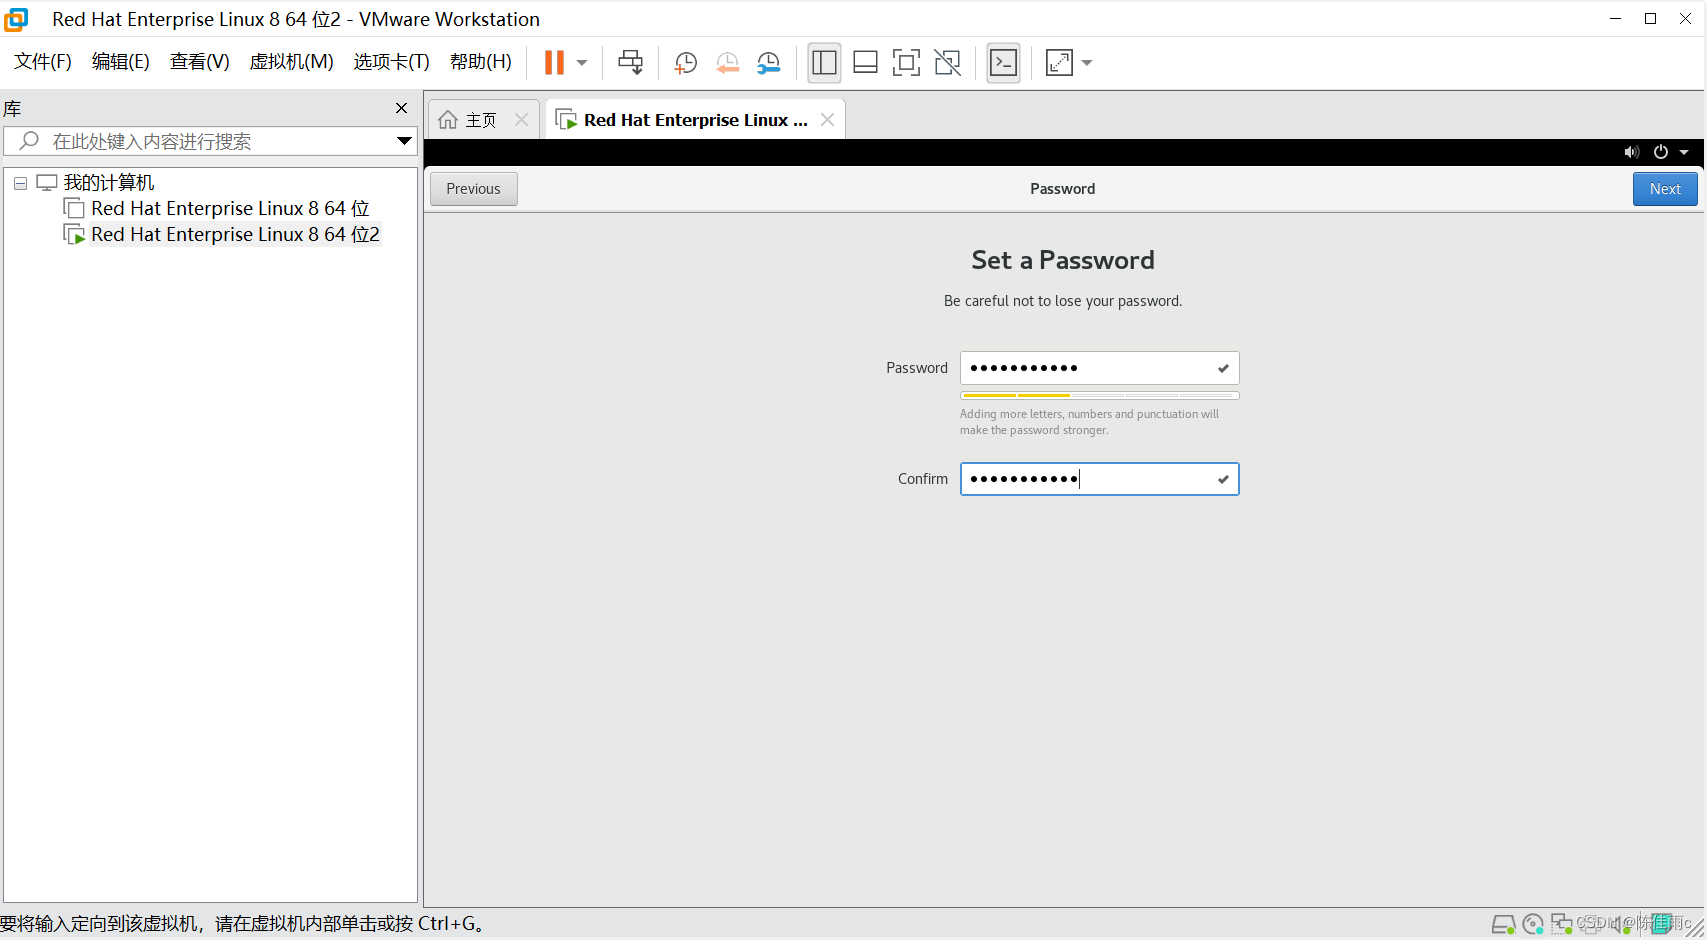The width and height of the screenshot is (1707, 940).
Task: Close the Red Hat Enterprise Linux tab
Action: coord(827,120)
